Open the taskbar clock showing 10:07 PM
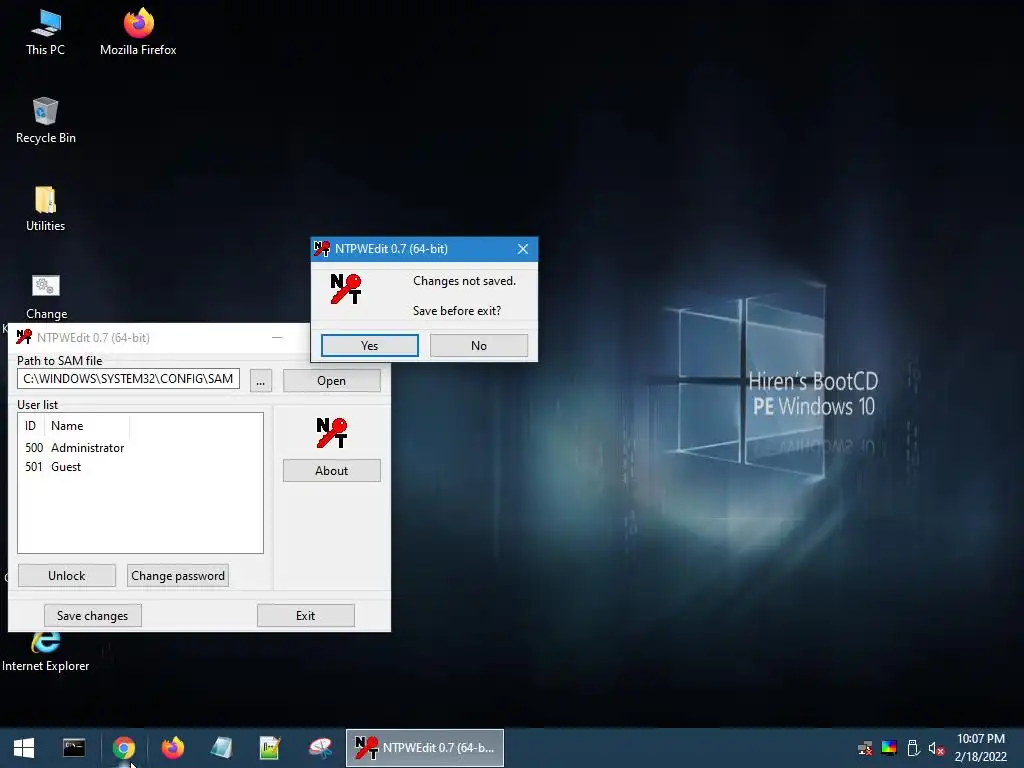This screenshot has height=768, width=1024. pyautogui.click(x=980, y=748)
